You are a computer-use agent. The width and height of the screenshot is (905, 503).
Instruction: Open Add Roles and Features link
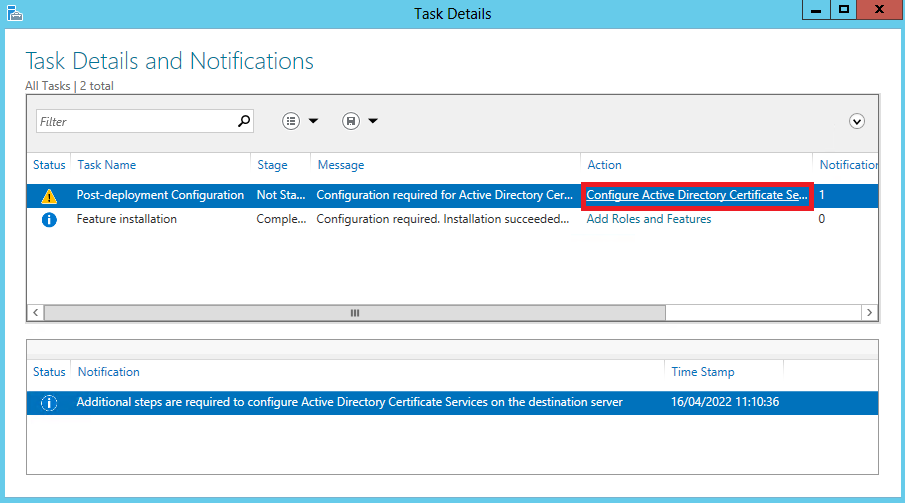(649, 219)
